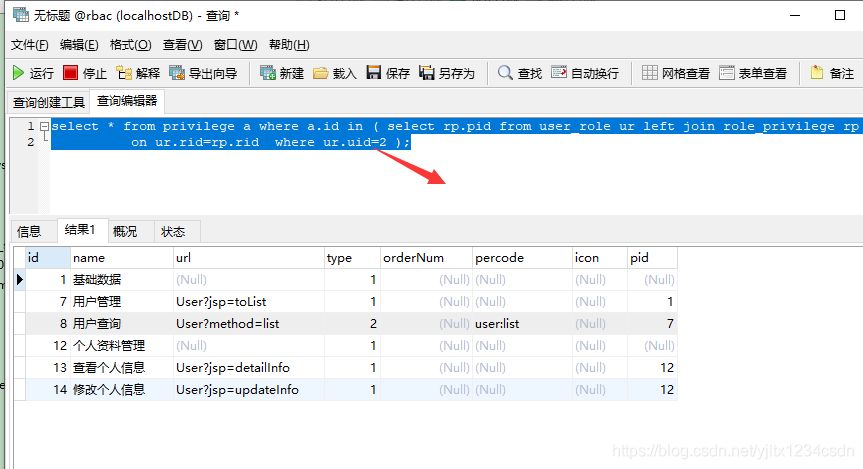The image size is (863, 469).
Task: Open the 帮助(H) menu
Action: tap(289, 45)
